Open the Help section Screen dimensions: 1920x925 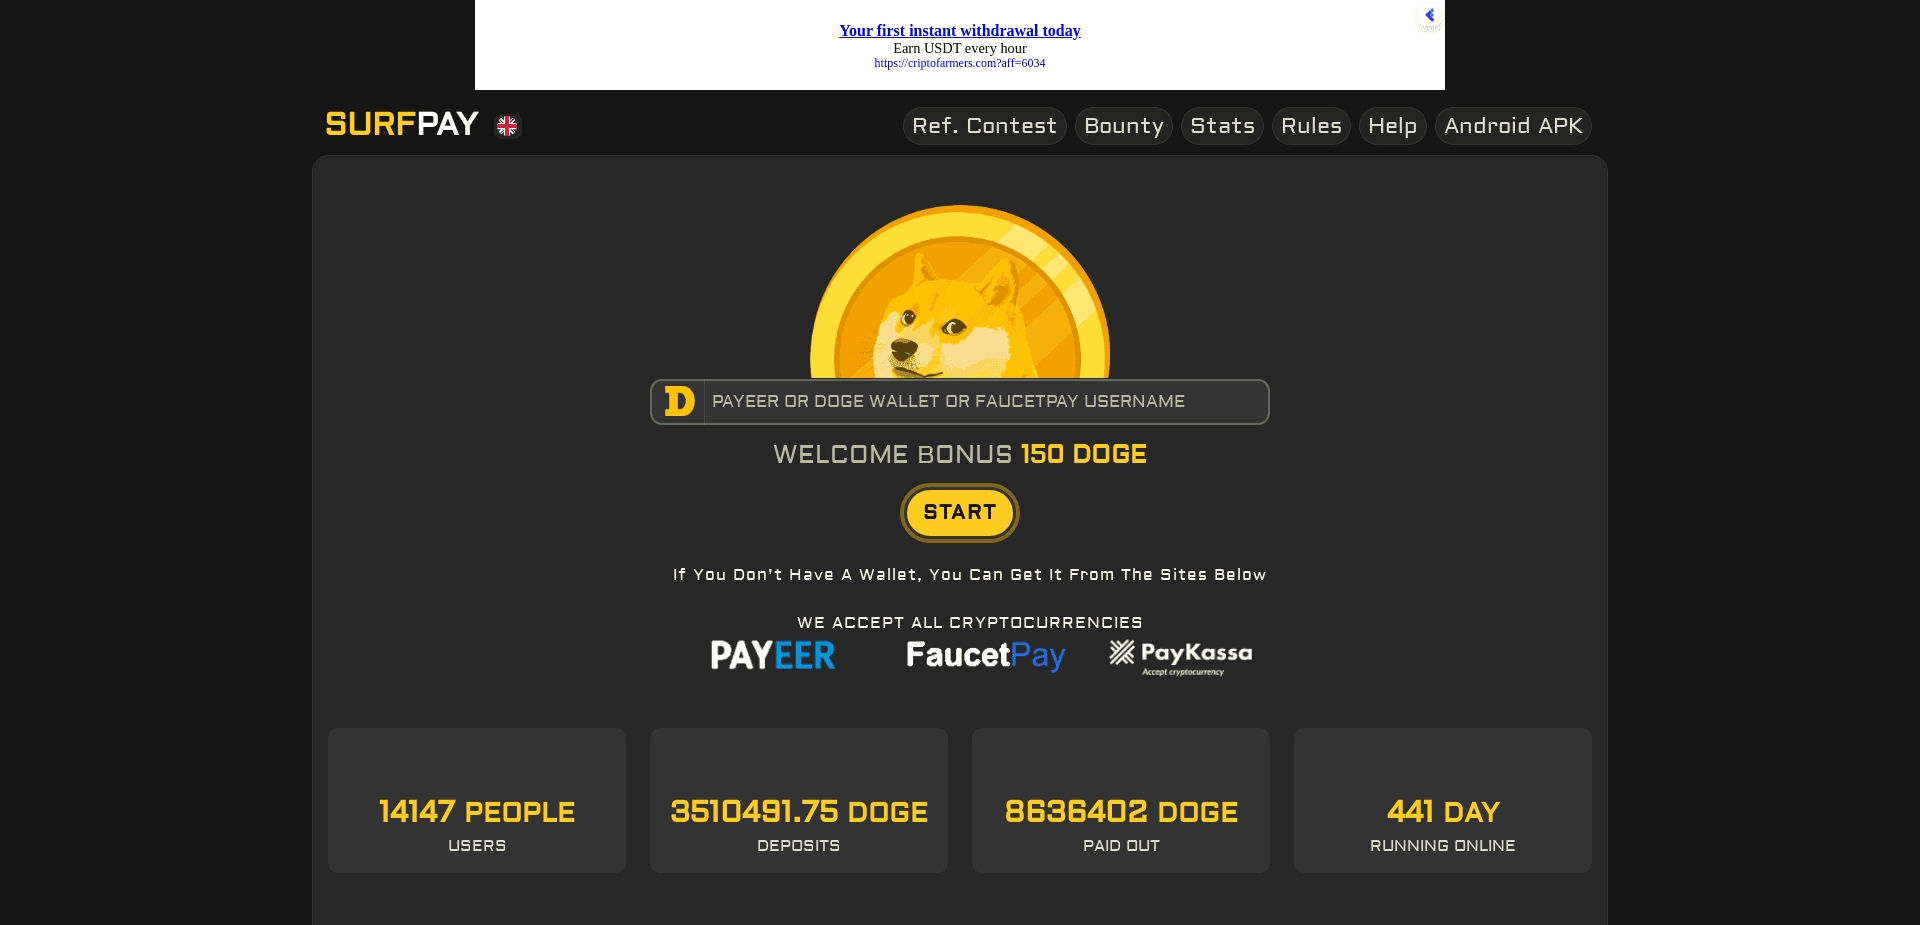[x=1392, y=125]
